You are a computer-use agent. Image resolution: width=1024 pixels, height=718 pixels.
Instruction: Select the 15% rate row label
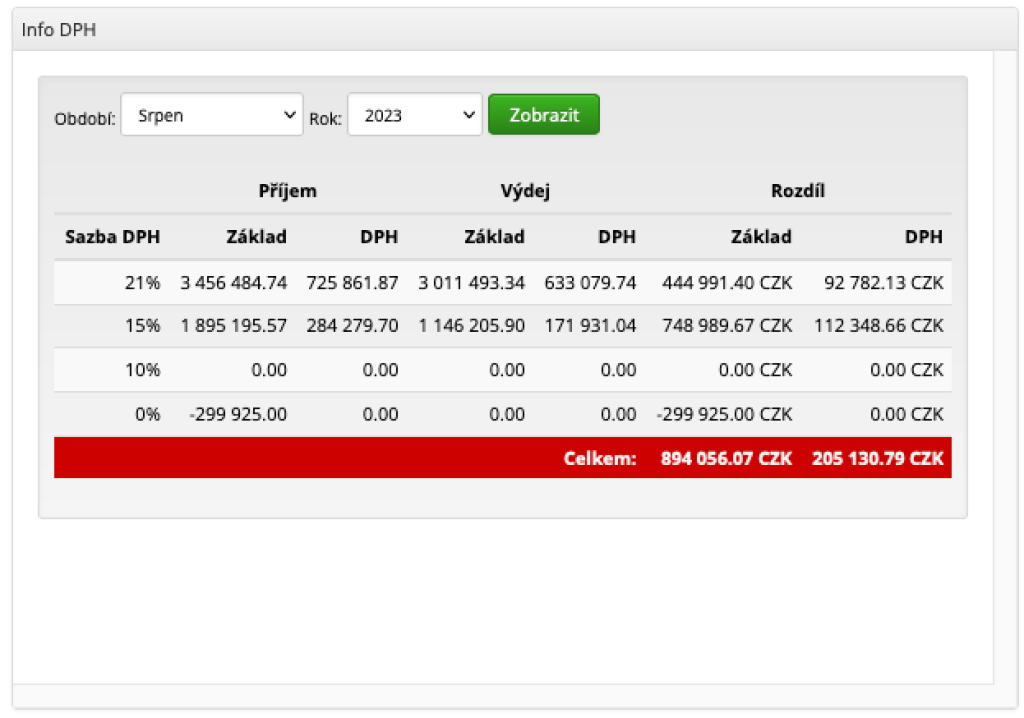click(x=142, y=326)
